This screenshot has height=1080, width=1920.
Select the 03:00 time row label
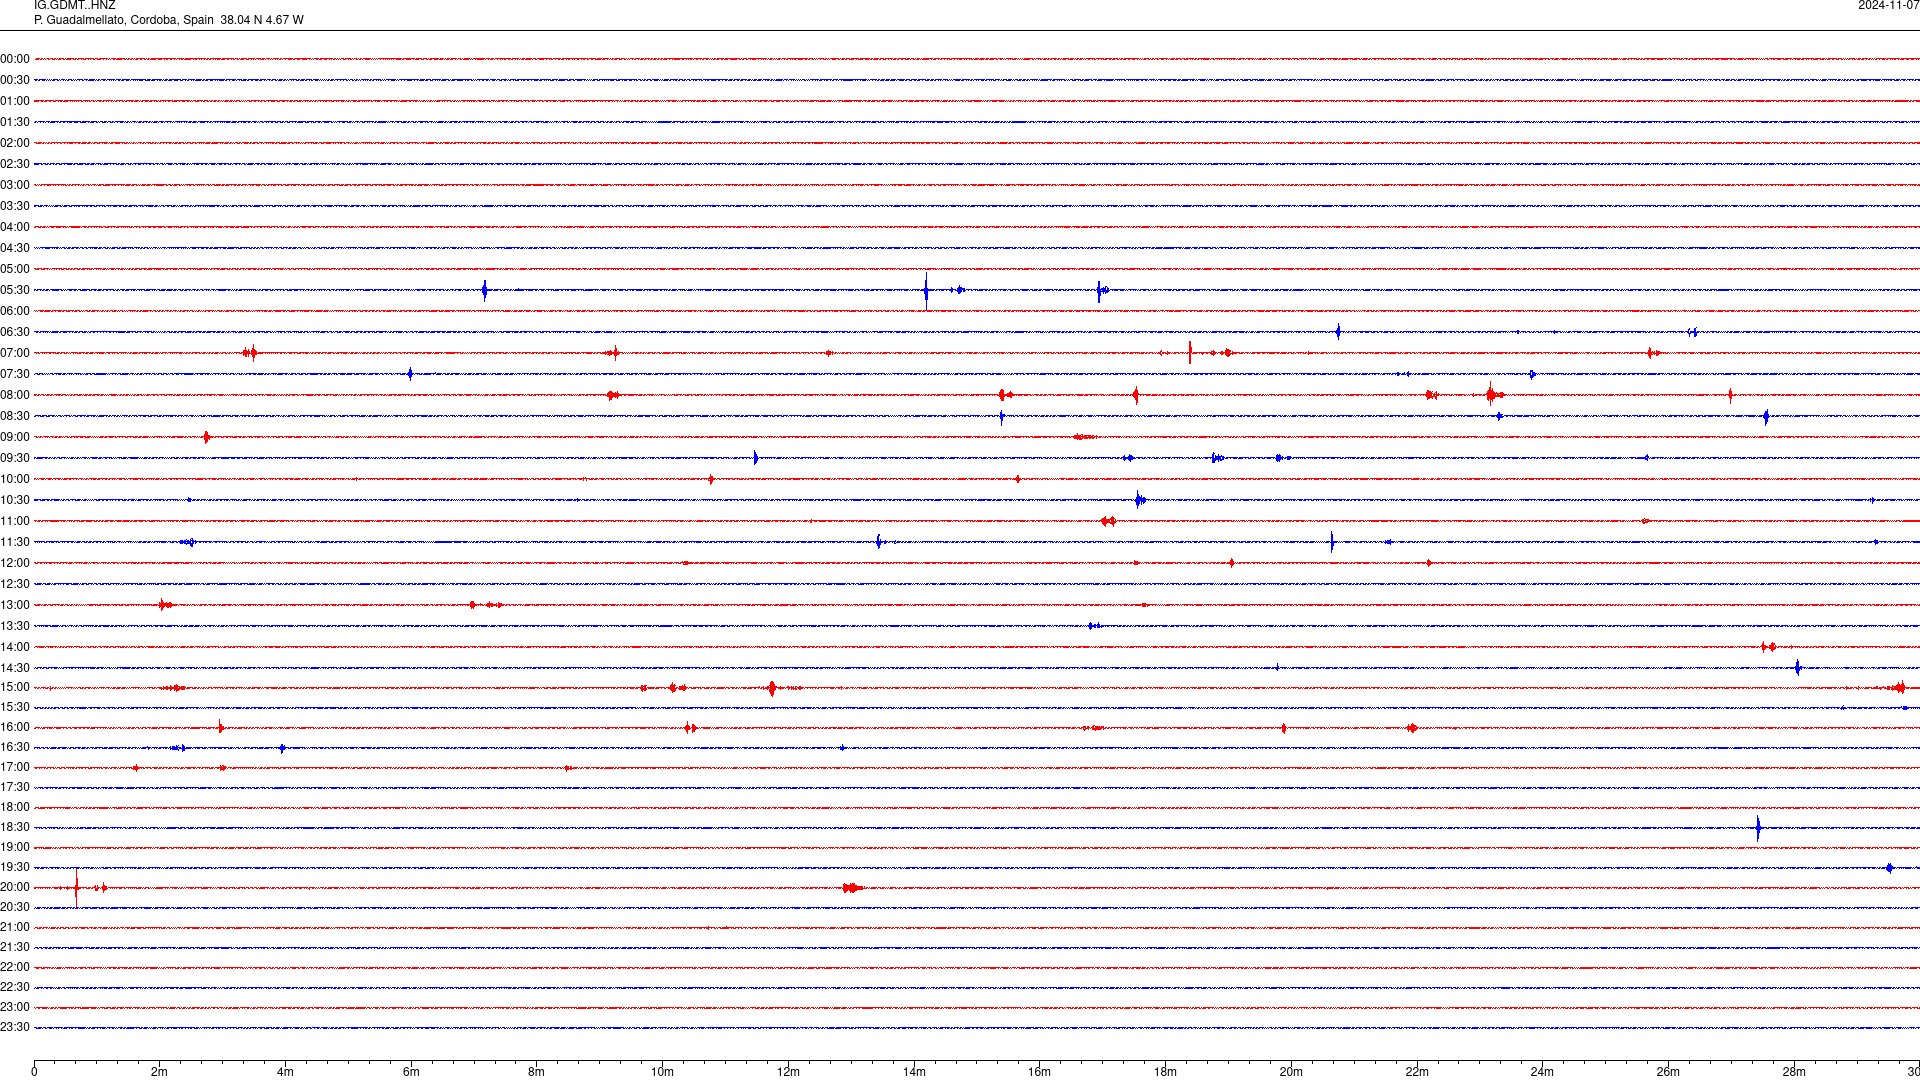(x=15, y=185)
